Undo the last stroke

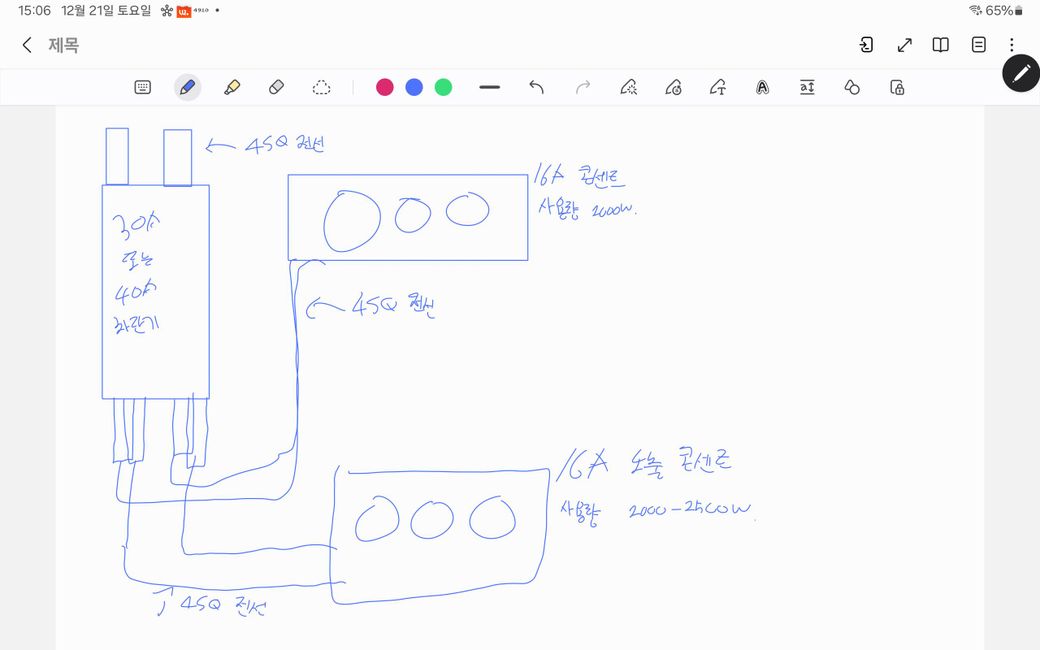click(536, 87)
